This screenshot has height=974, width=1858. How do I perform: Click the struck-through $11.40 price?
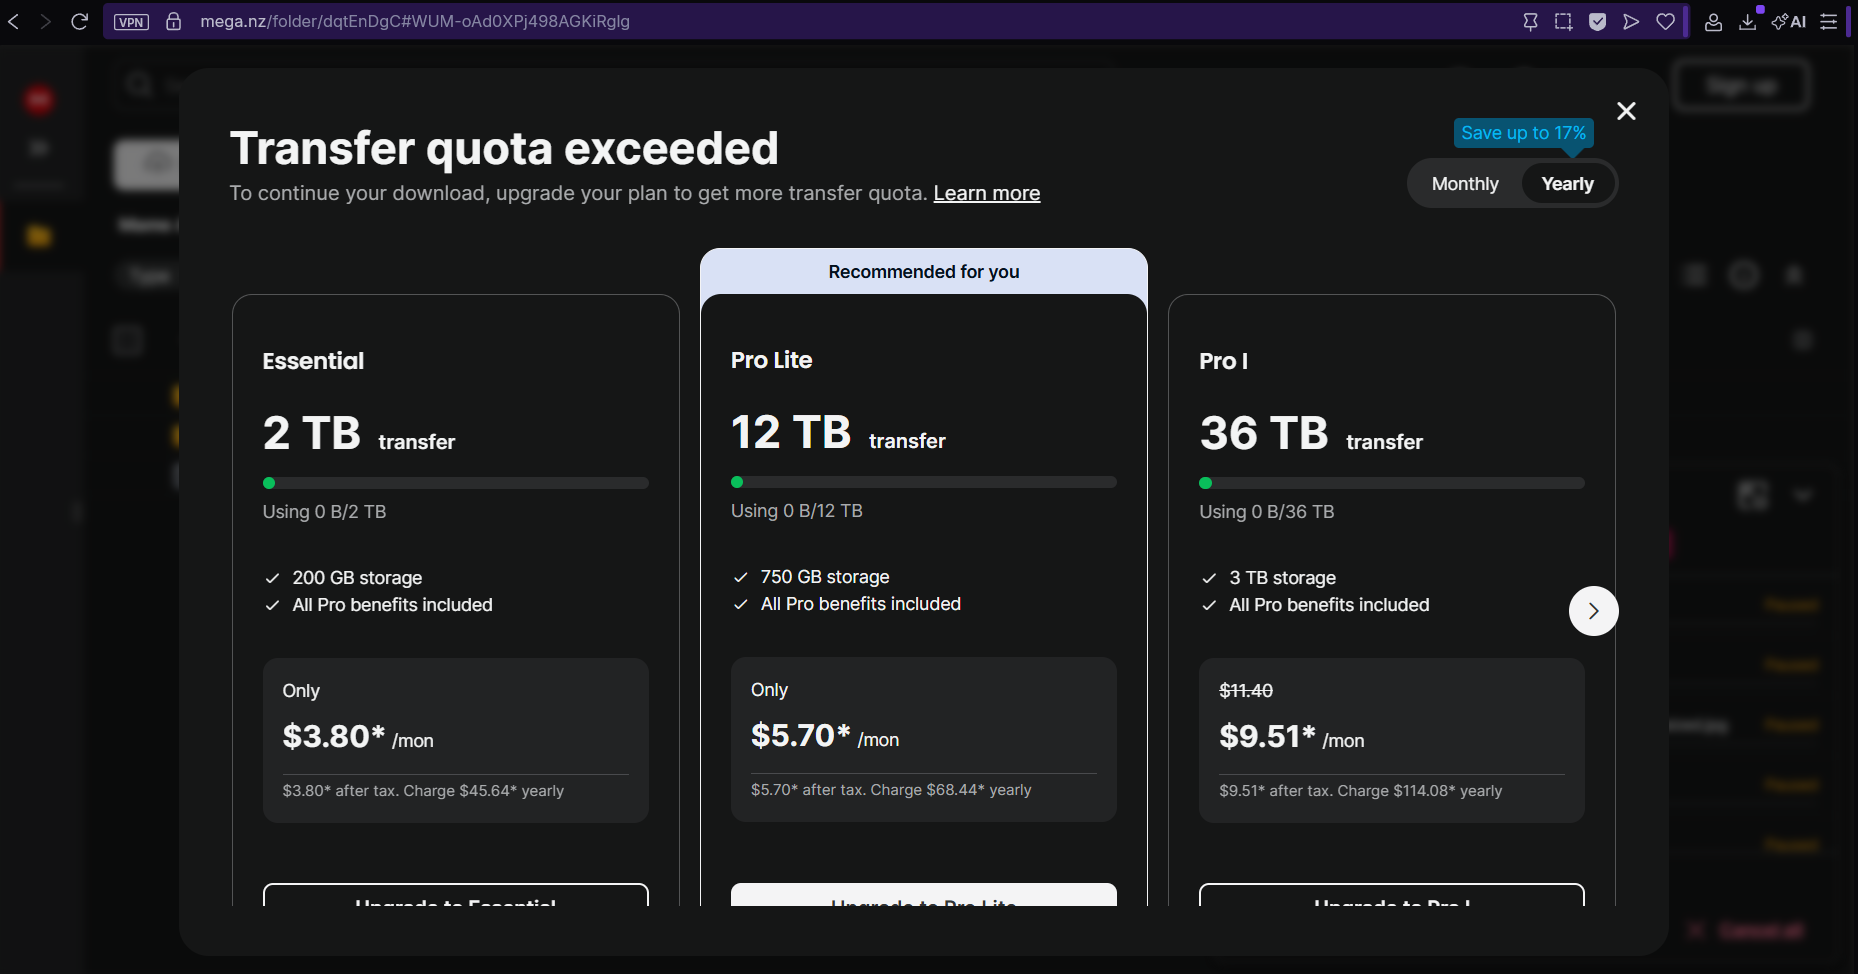point(1246,691)
